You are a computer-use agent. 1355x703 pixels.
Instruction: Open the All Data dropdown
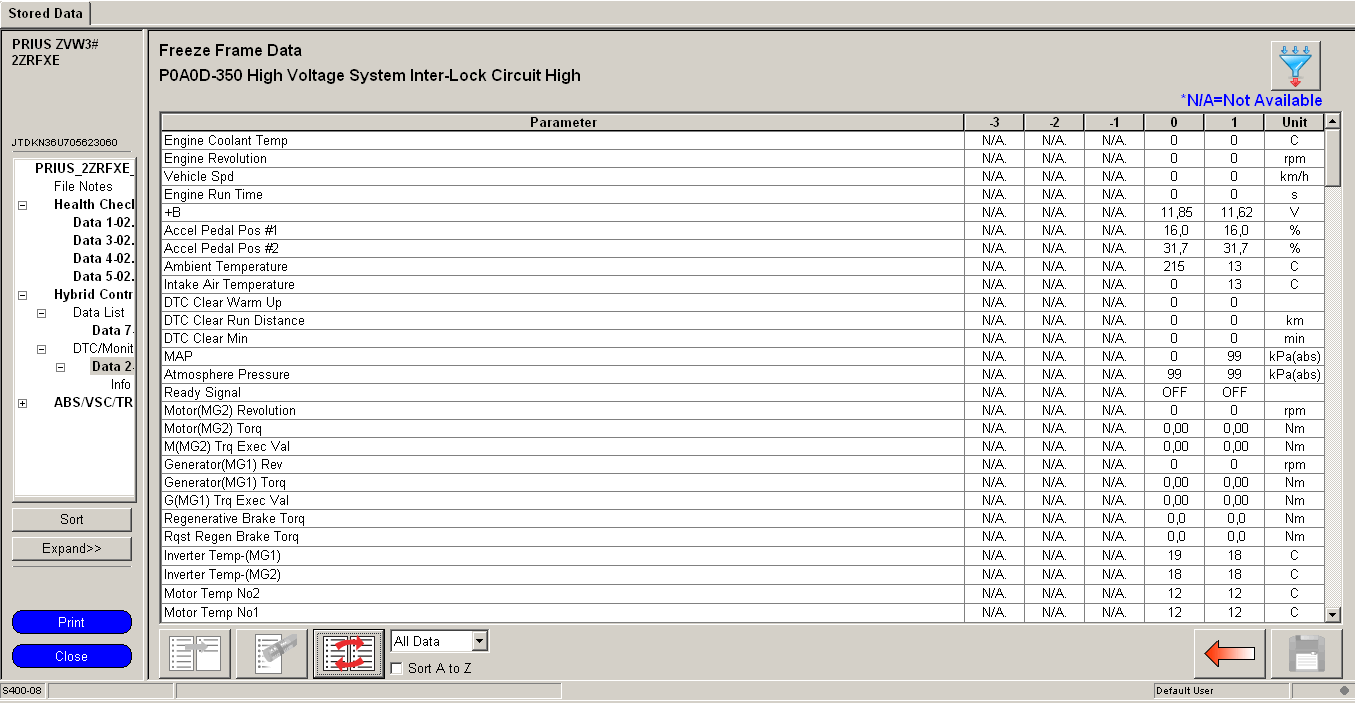tap(479, 641)
